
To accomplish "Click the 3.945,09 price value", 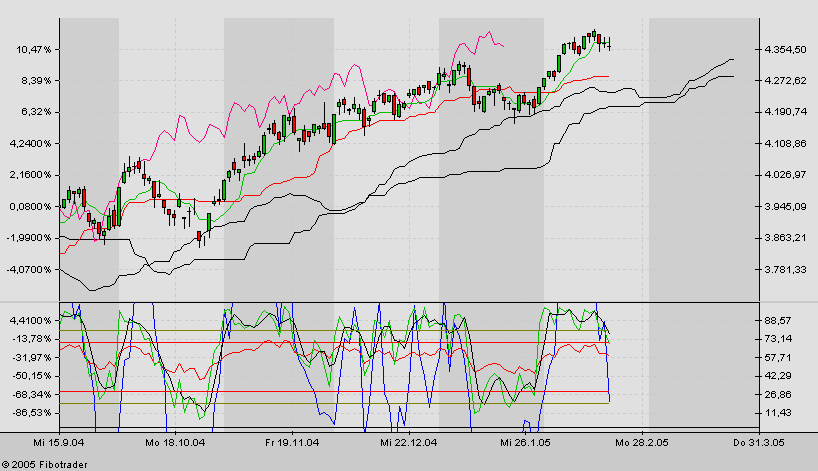I will [785, 207].
